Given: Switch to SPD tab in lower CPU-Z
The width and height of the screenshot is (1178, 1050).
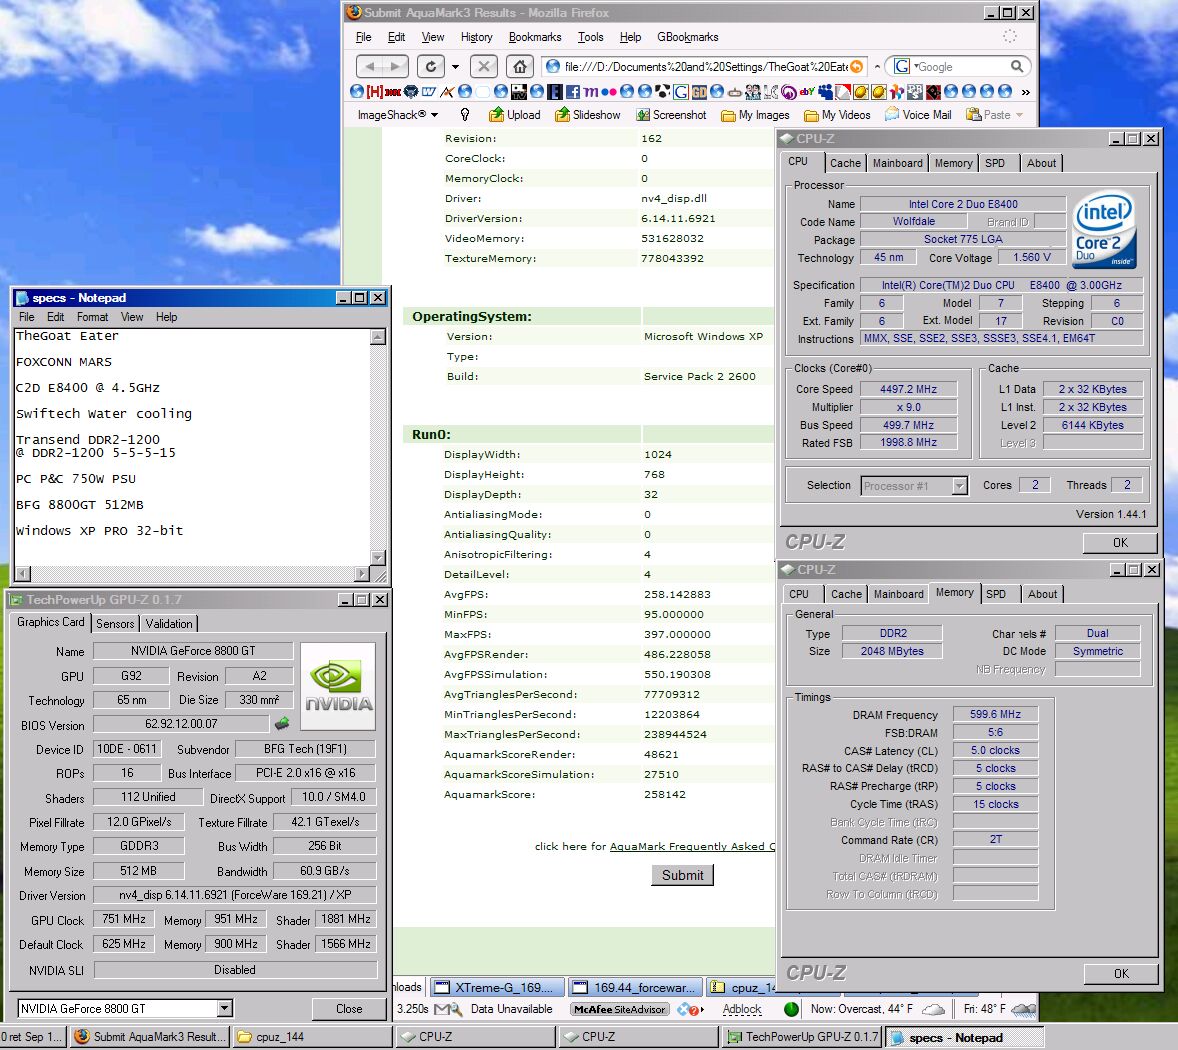Looking at the screenshot, I should 995,594.
